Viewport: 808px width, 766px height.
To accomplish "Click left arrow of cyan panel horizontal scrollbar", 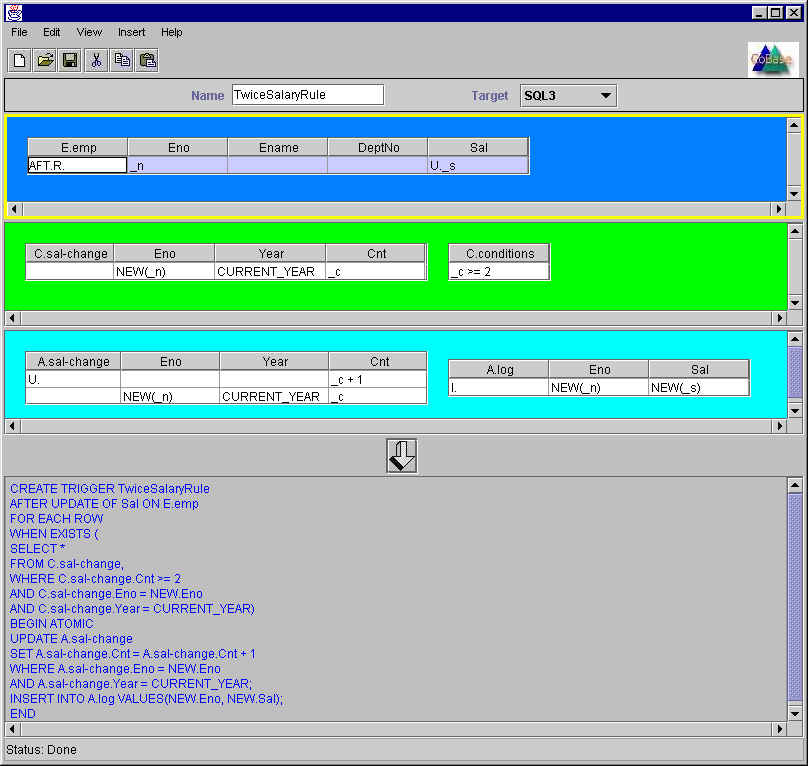I will 12,426.
